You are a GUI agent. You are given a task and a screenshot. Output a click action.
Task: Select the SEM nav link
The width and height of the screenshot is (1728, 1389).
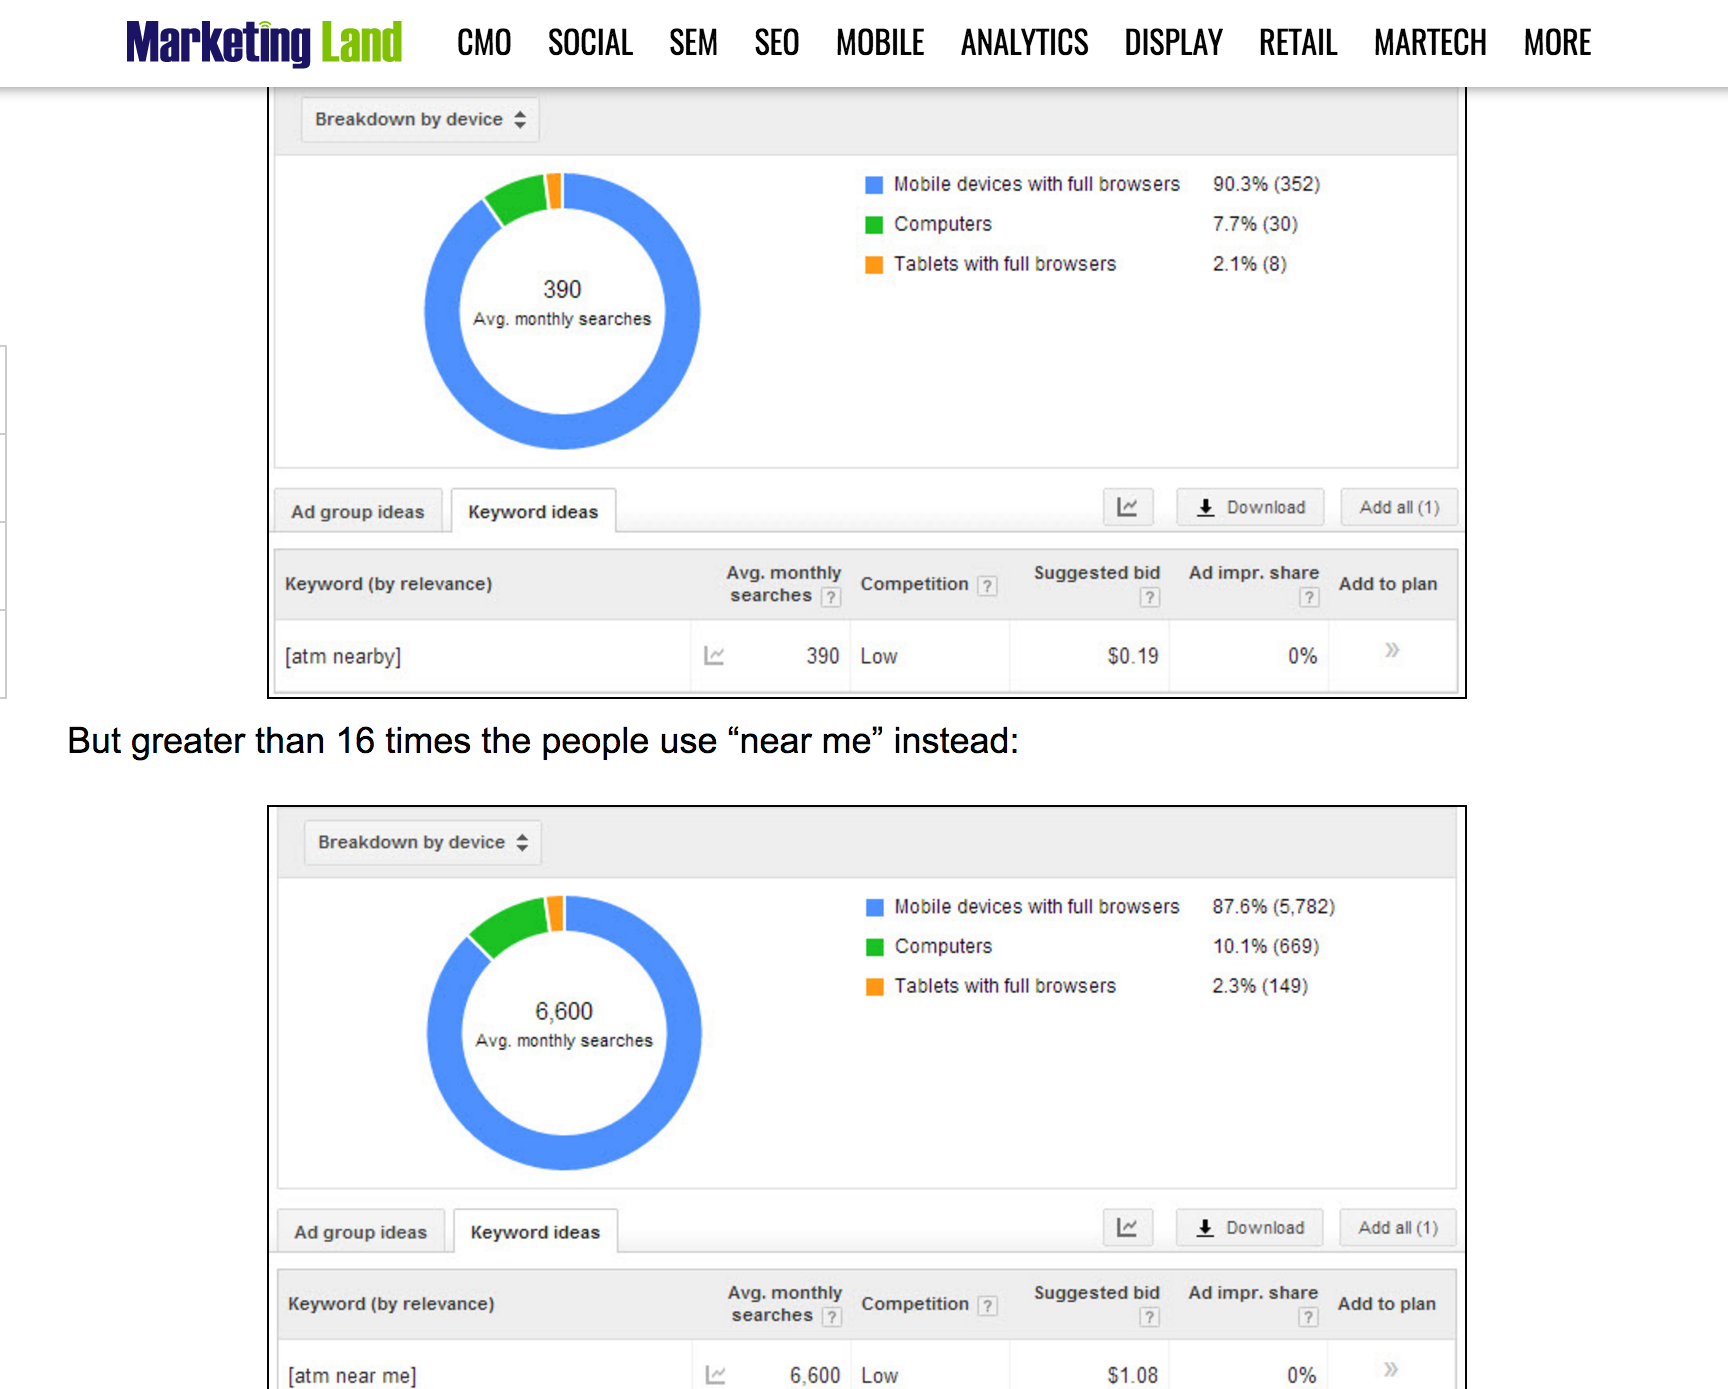pyautogui.click(x=693, y=43)
